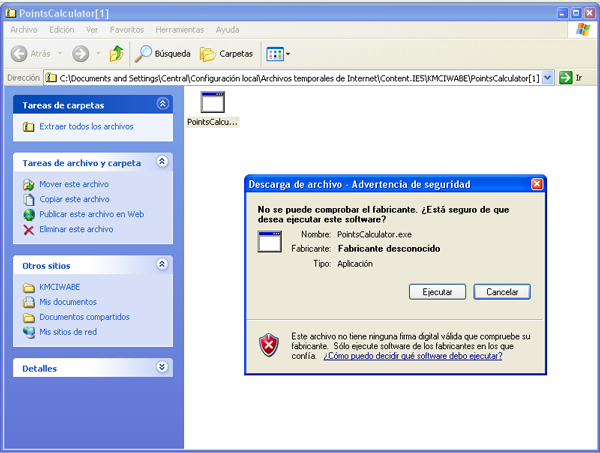The image size is (600, 453).
Task: Click the Atrás back arrow icon
Action: pos(19,54)
